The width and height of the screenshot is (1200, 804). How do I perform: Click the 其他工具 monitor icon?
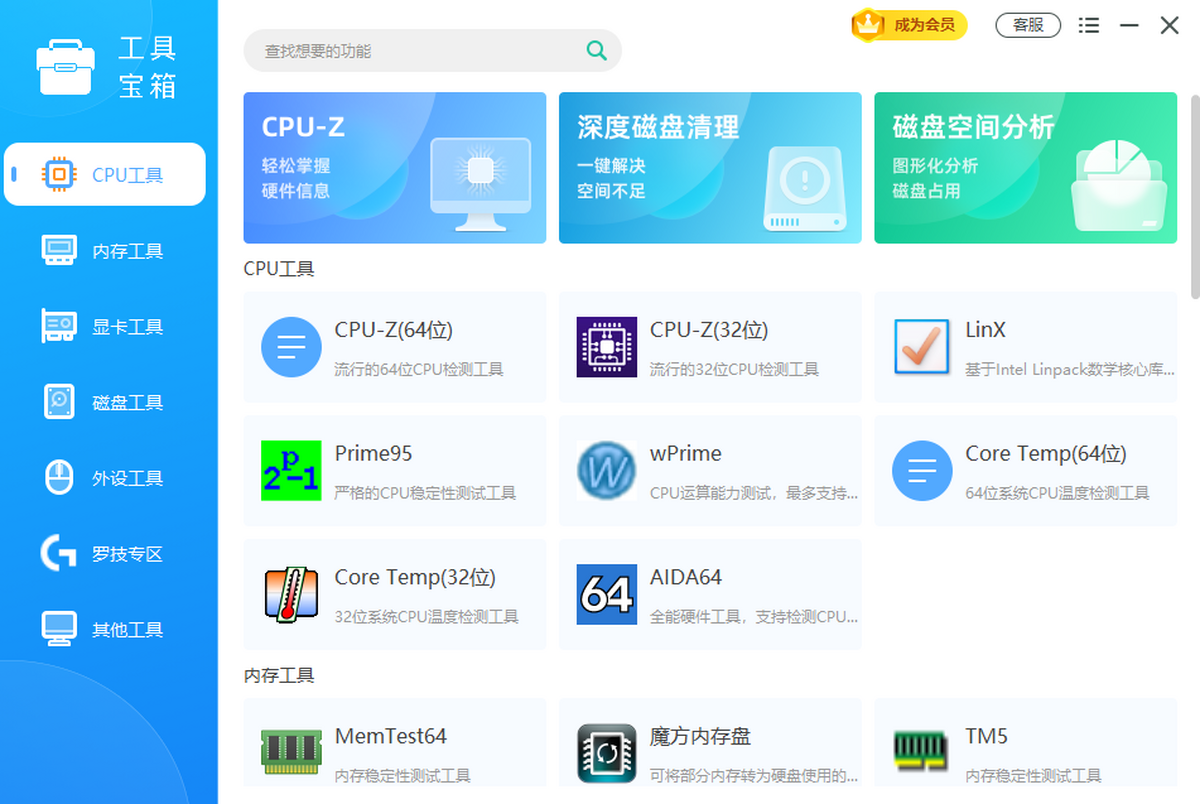[59, 629]
